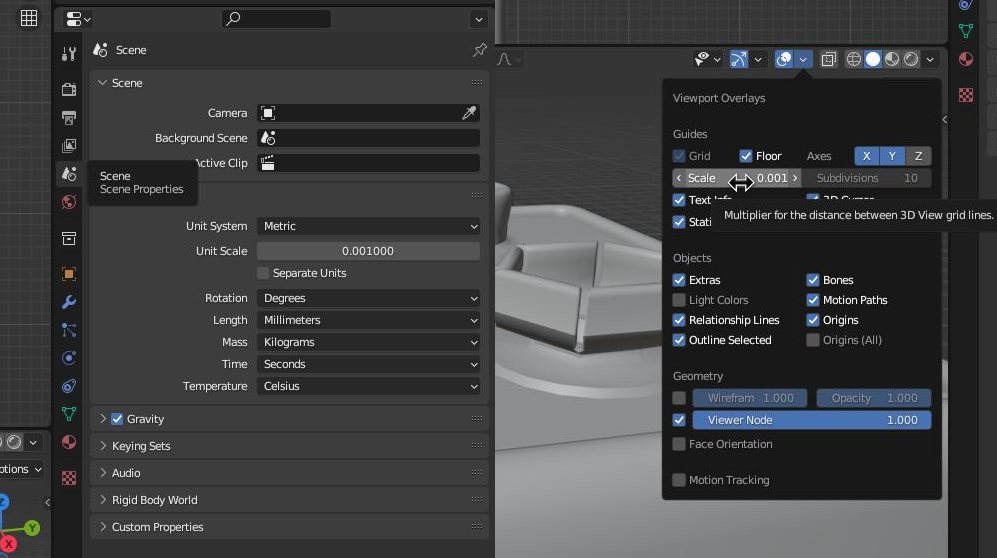997x558 pixels.
Task: Uncheck the Gravity checkbox
Action: (117, 419)
